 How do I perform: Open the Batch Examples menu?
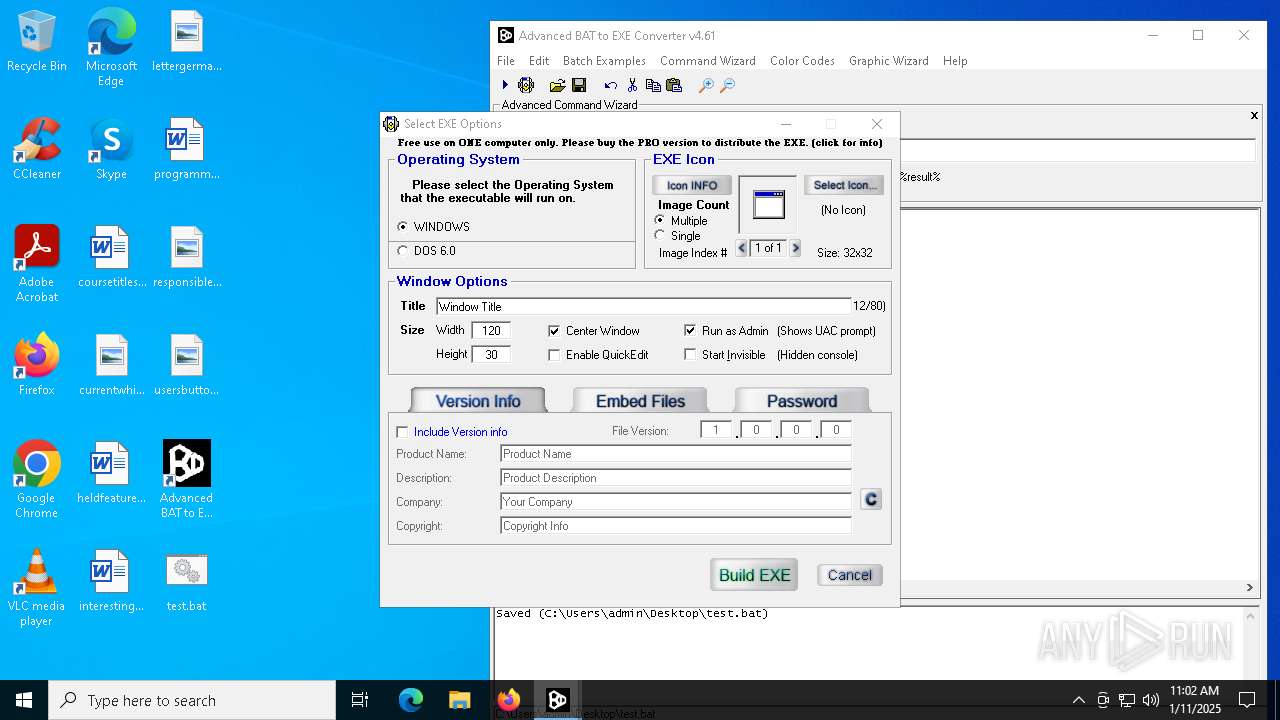click(604, 61)
